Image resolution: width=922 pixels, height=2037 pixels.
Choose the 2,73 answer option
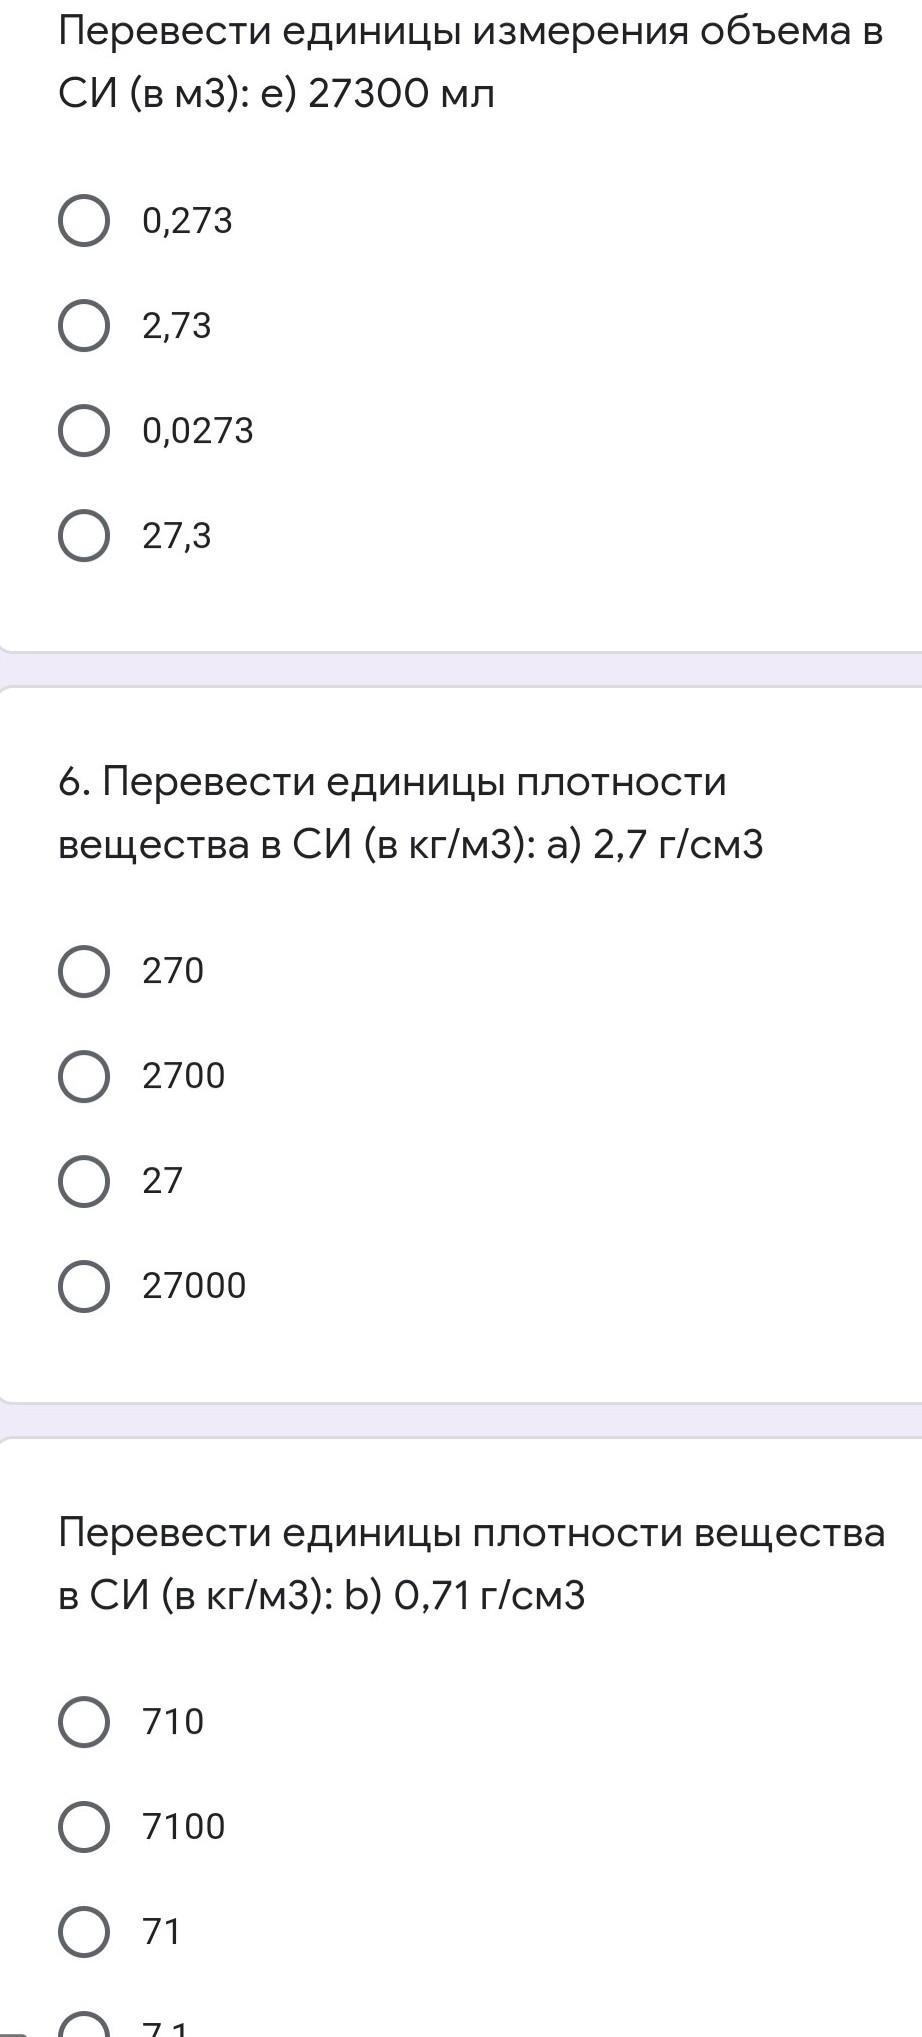click(x=84, y=326)
